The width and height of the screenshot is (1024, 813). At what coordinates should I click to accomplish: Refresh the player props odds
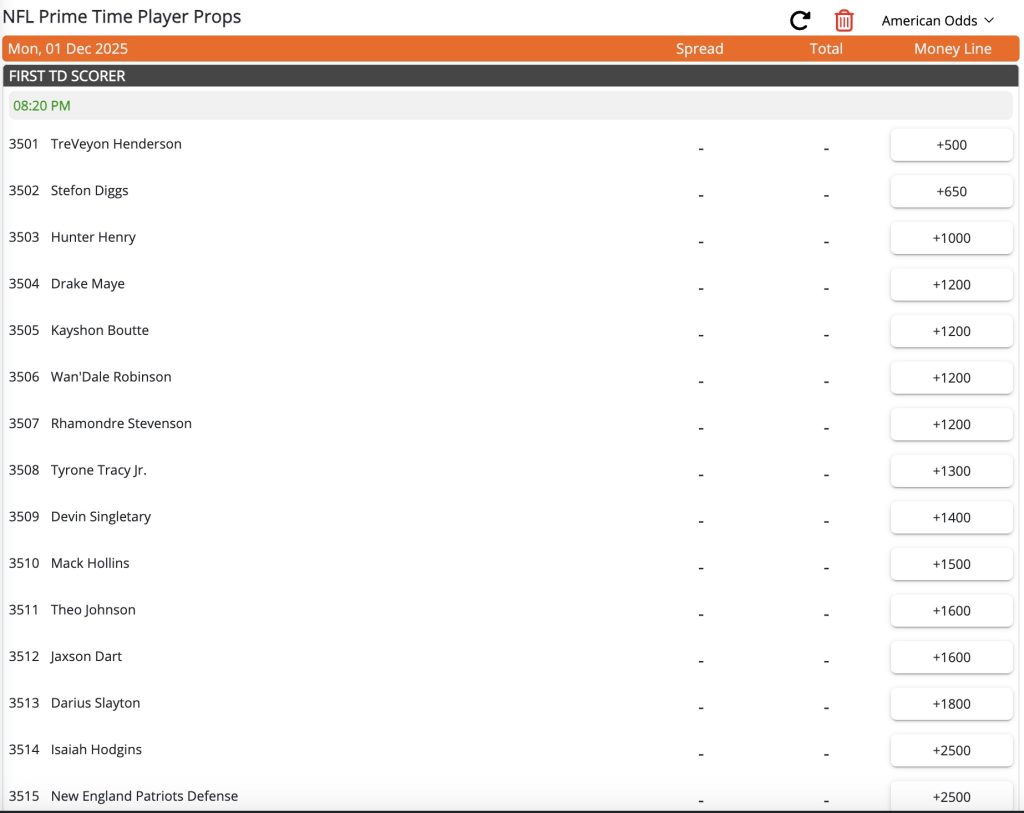pos(797,19)
